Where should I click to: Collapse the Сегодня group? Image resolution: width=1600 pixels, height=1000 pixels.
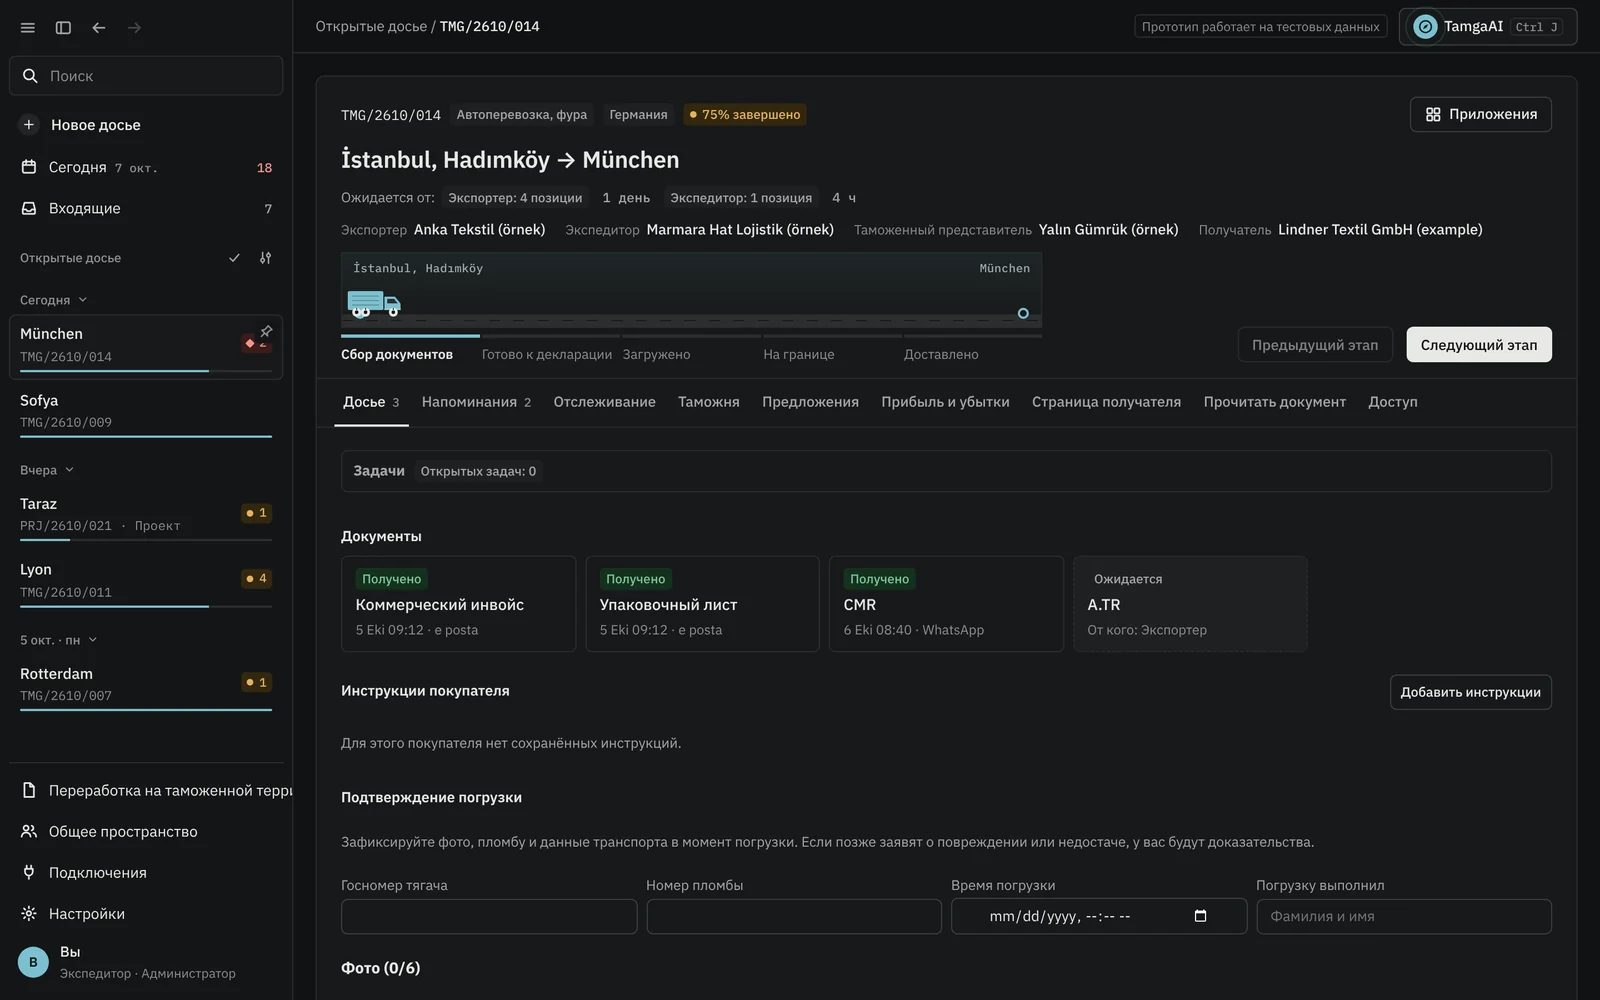[x=54, y=300]
